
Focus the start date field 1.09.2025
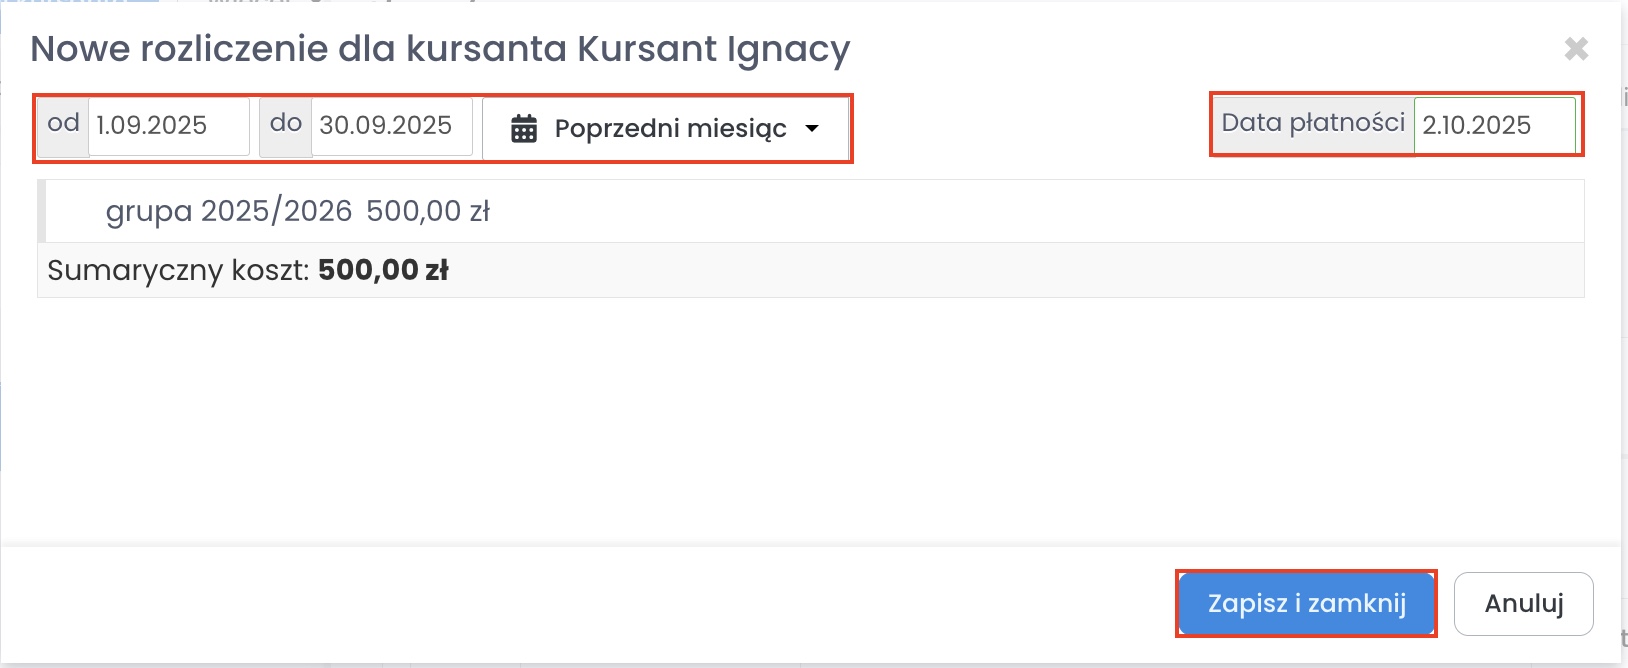coord(168,126)
